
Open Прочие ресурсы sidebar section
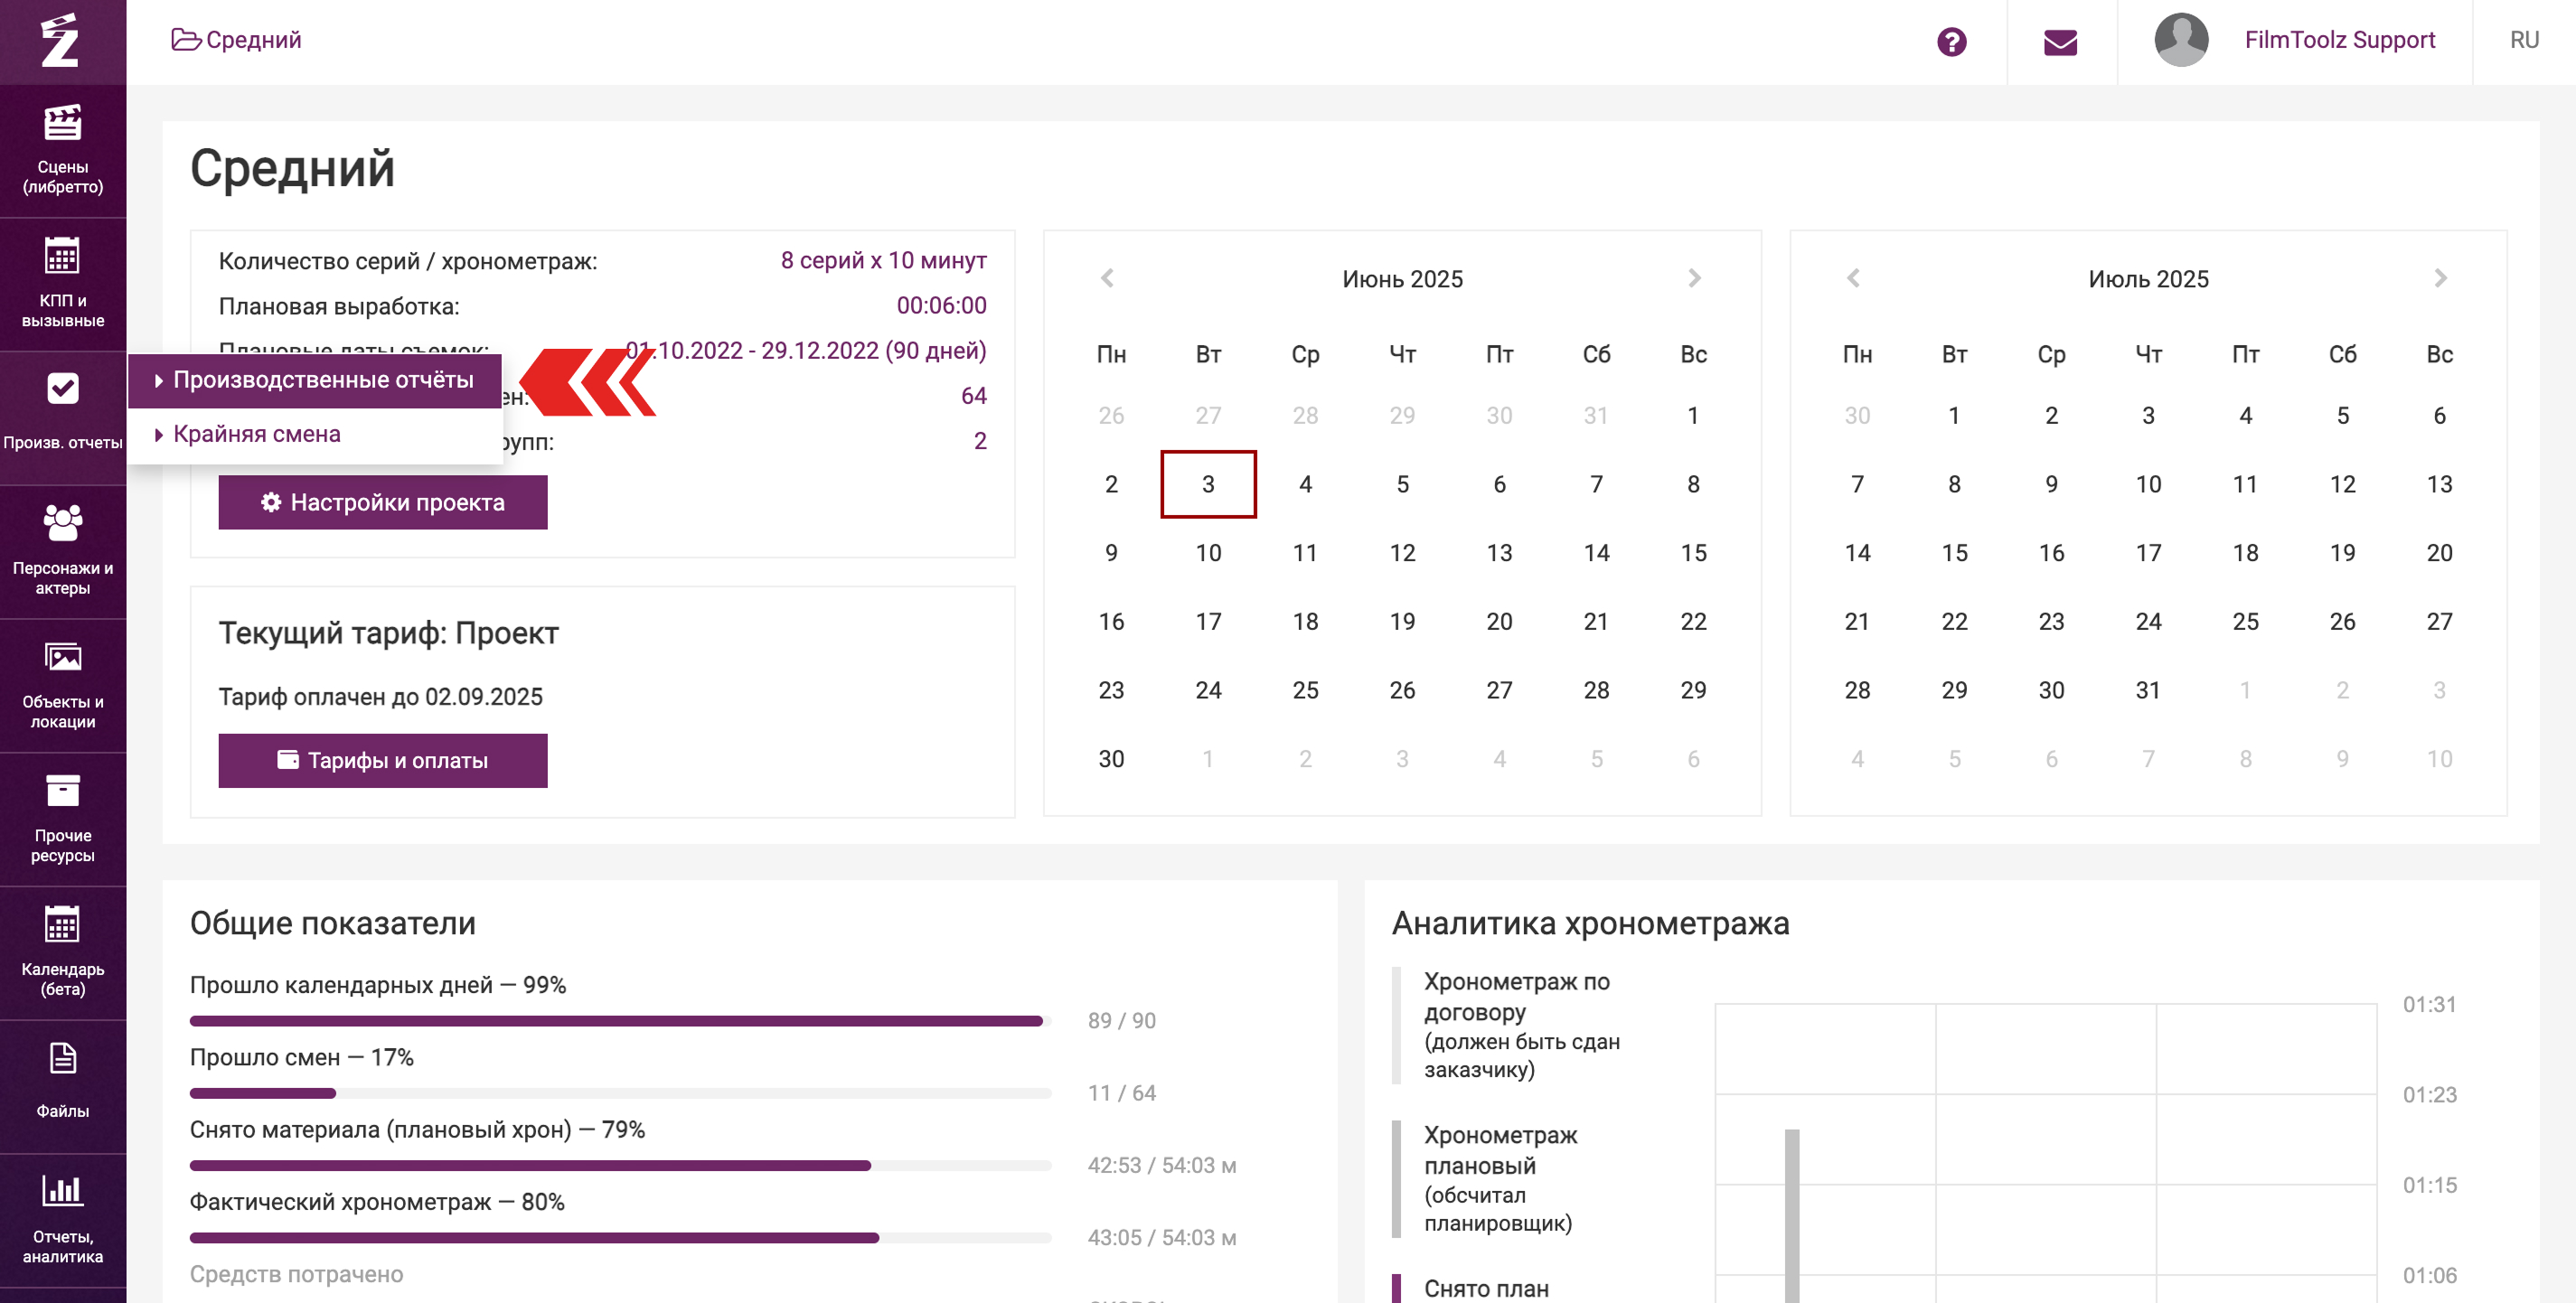pos(63,820)
